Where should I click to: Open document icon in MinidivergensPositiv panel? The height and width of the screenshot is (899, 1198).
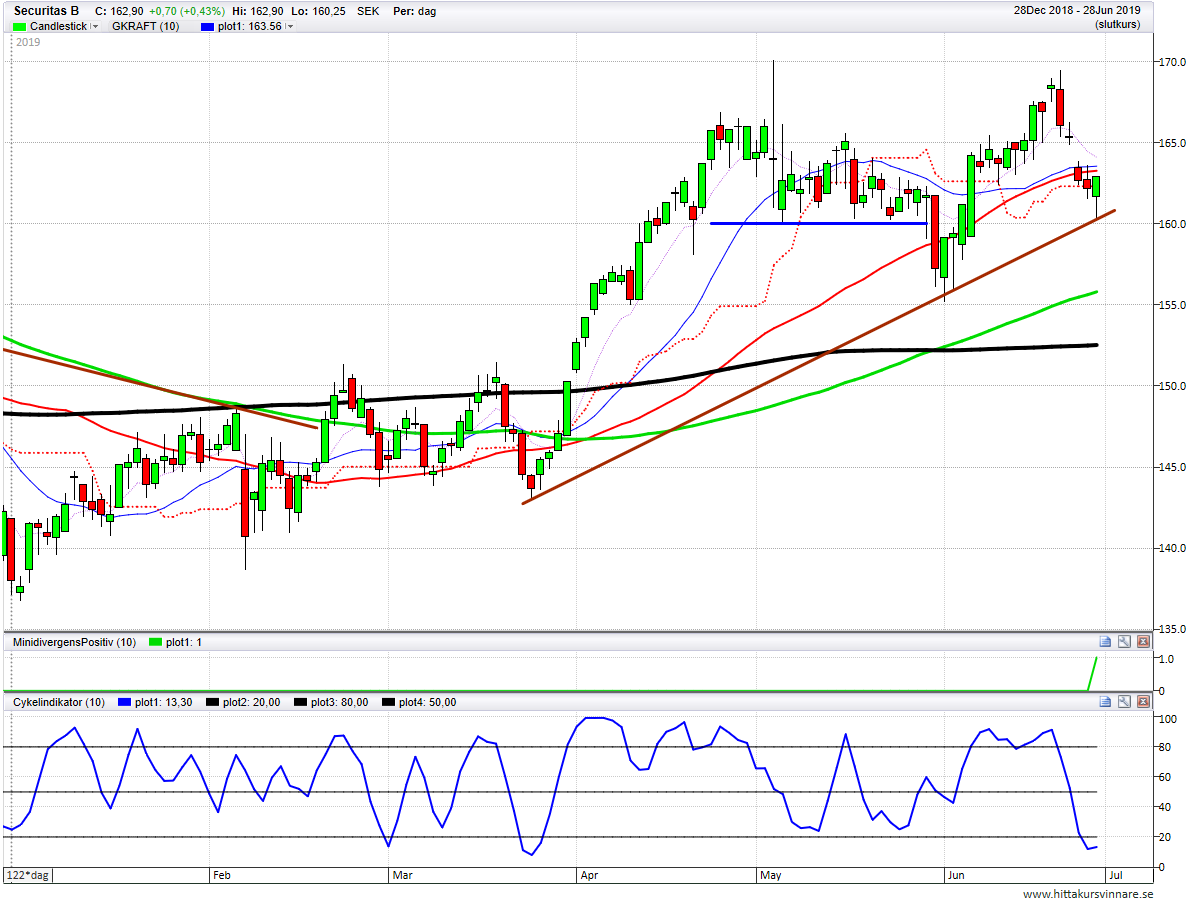tap(1105, 642)
